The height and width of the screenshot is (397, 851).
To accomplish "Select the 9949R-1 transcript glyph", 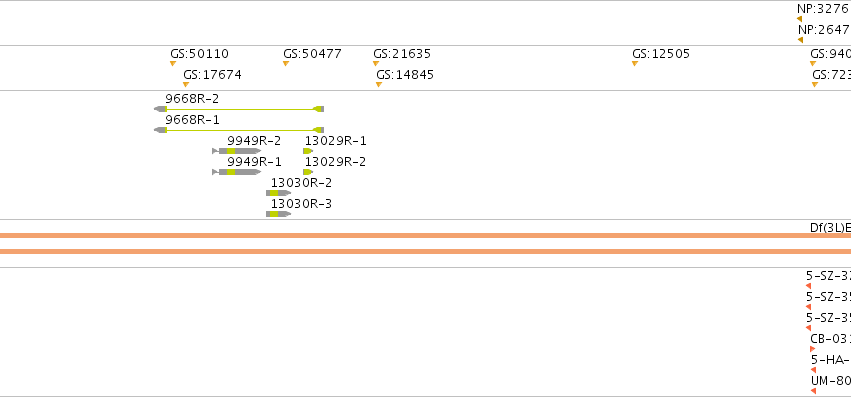I will click(x=237, y=172).
